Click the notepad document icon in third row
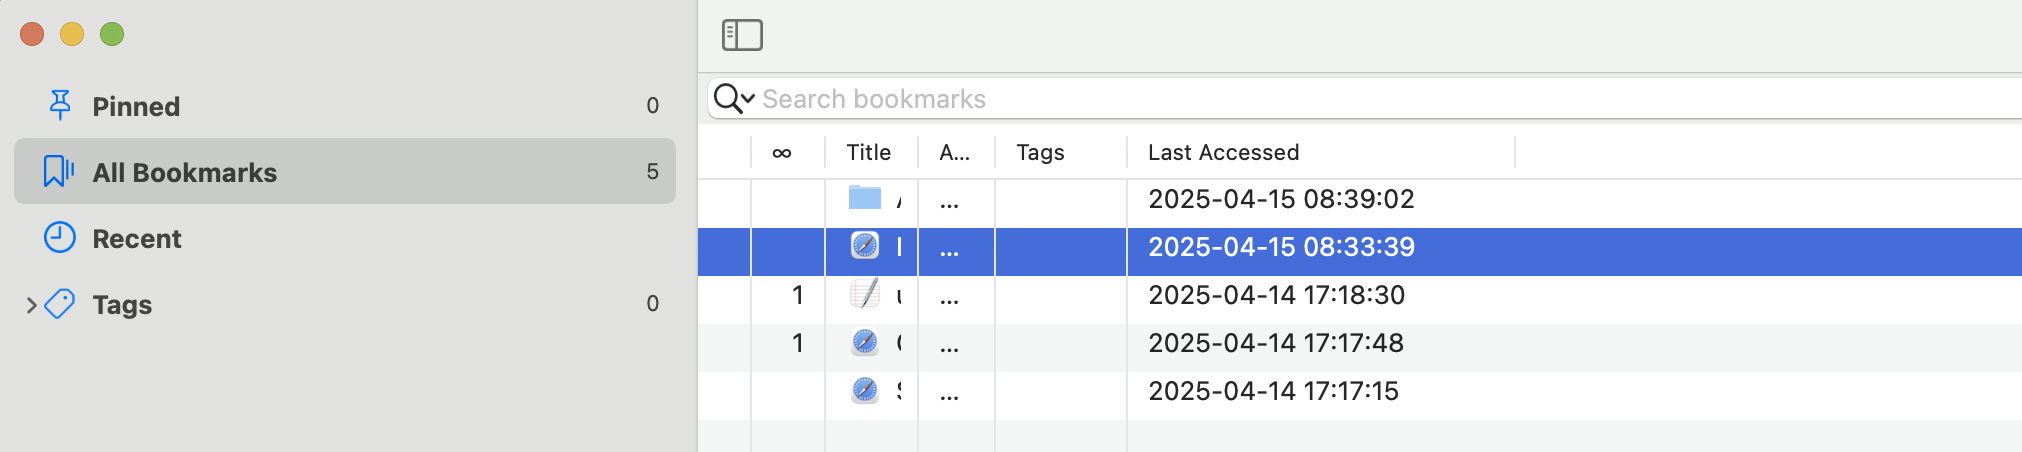This screenshot has width=2022, height=452. click(x=864, y=294)
